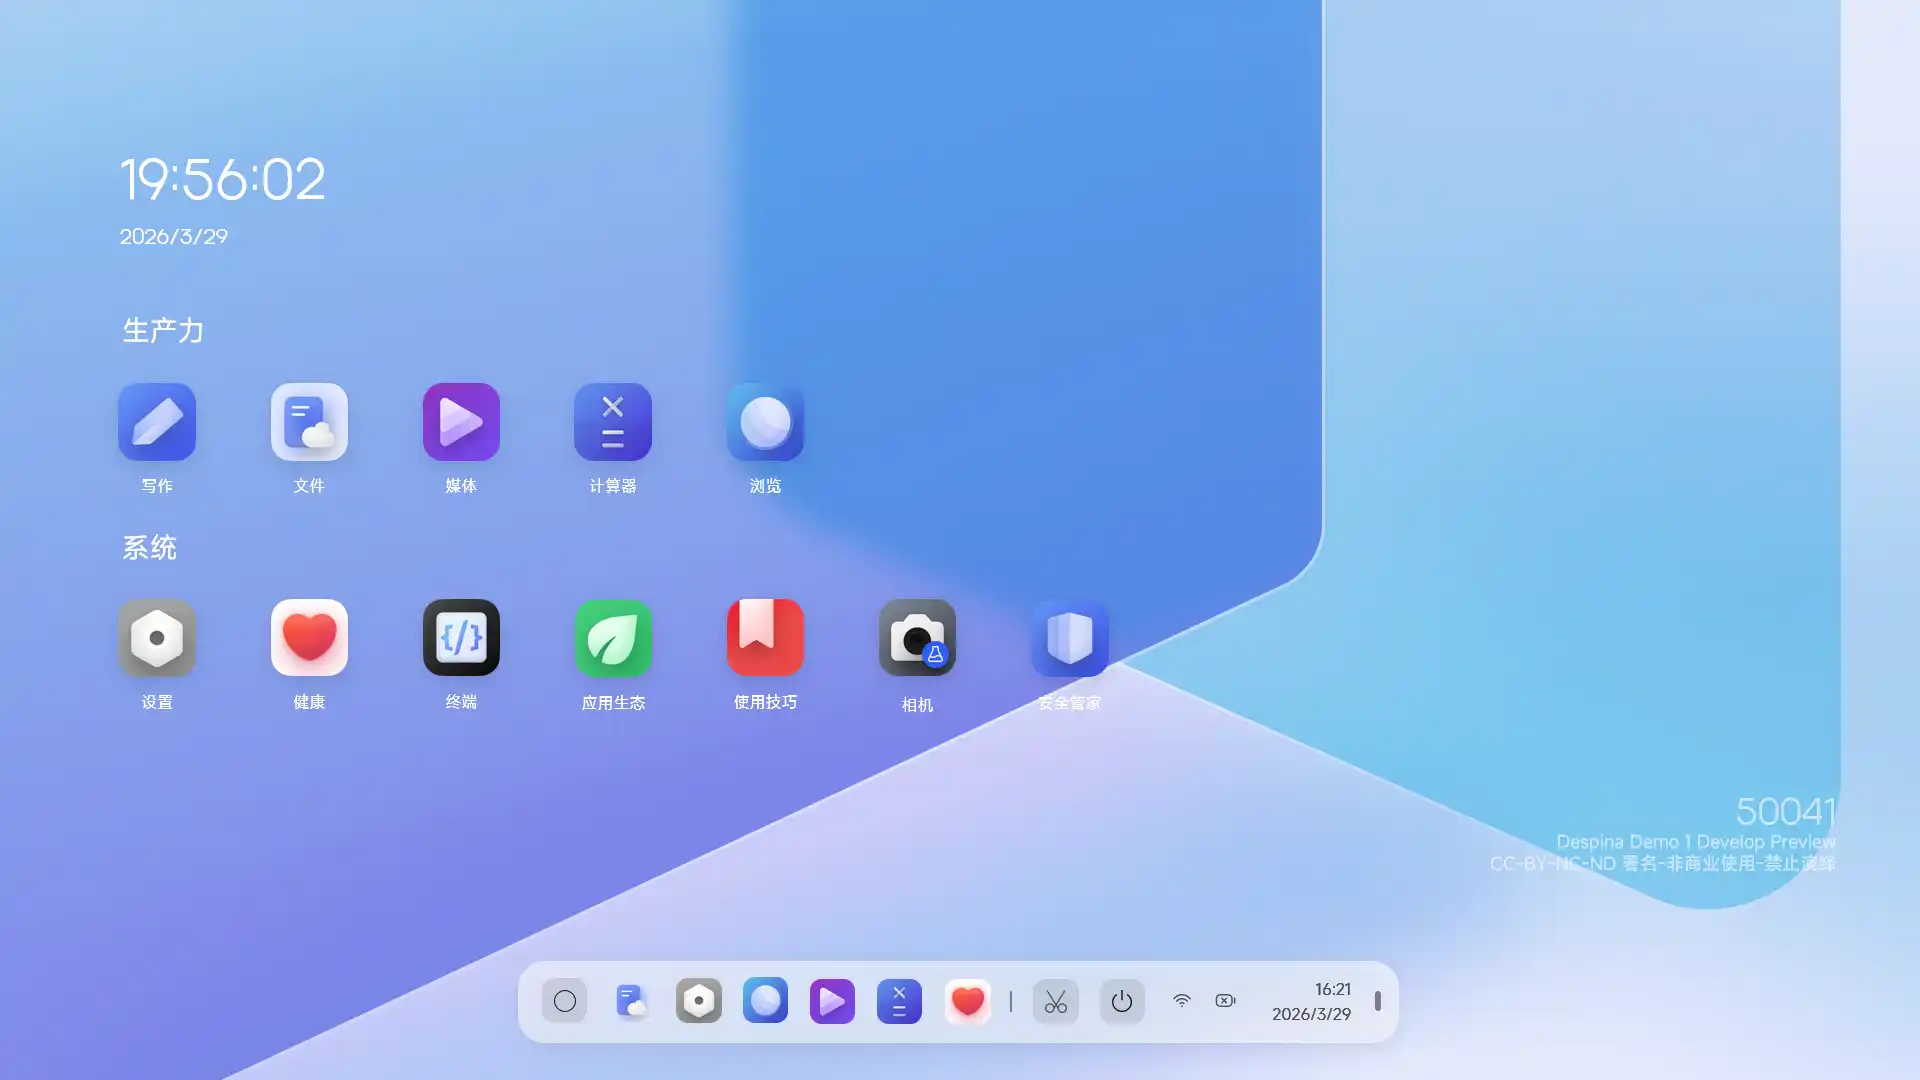Open the 应用生态 app store icon
The width and height of the screenshot is (1920, 1080).
click(613, 638)
